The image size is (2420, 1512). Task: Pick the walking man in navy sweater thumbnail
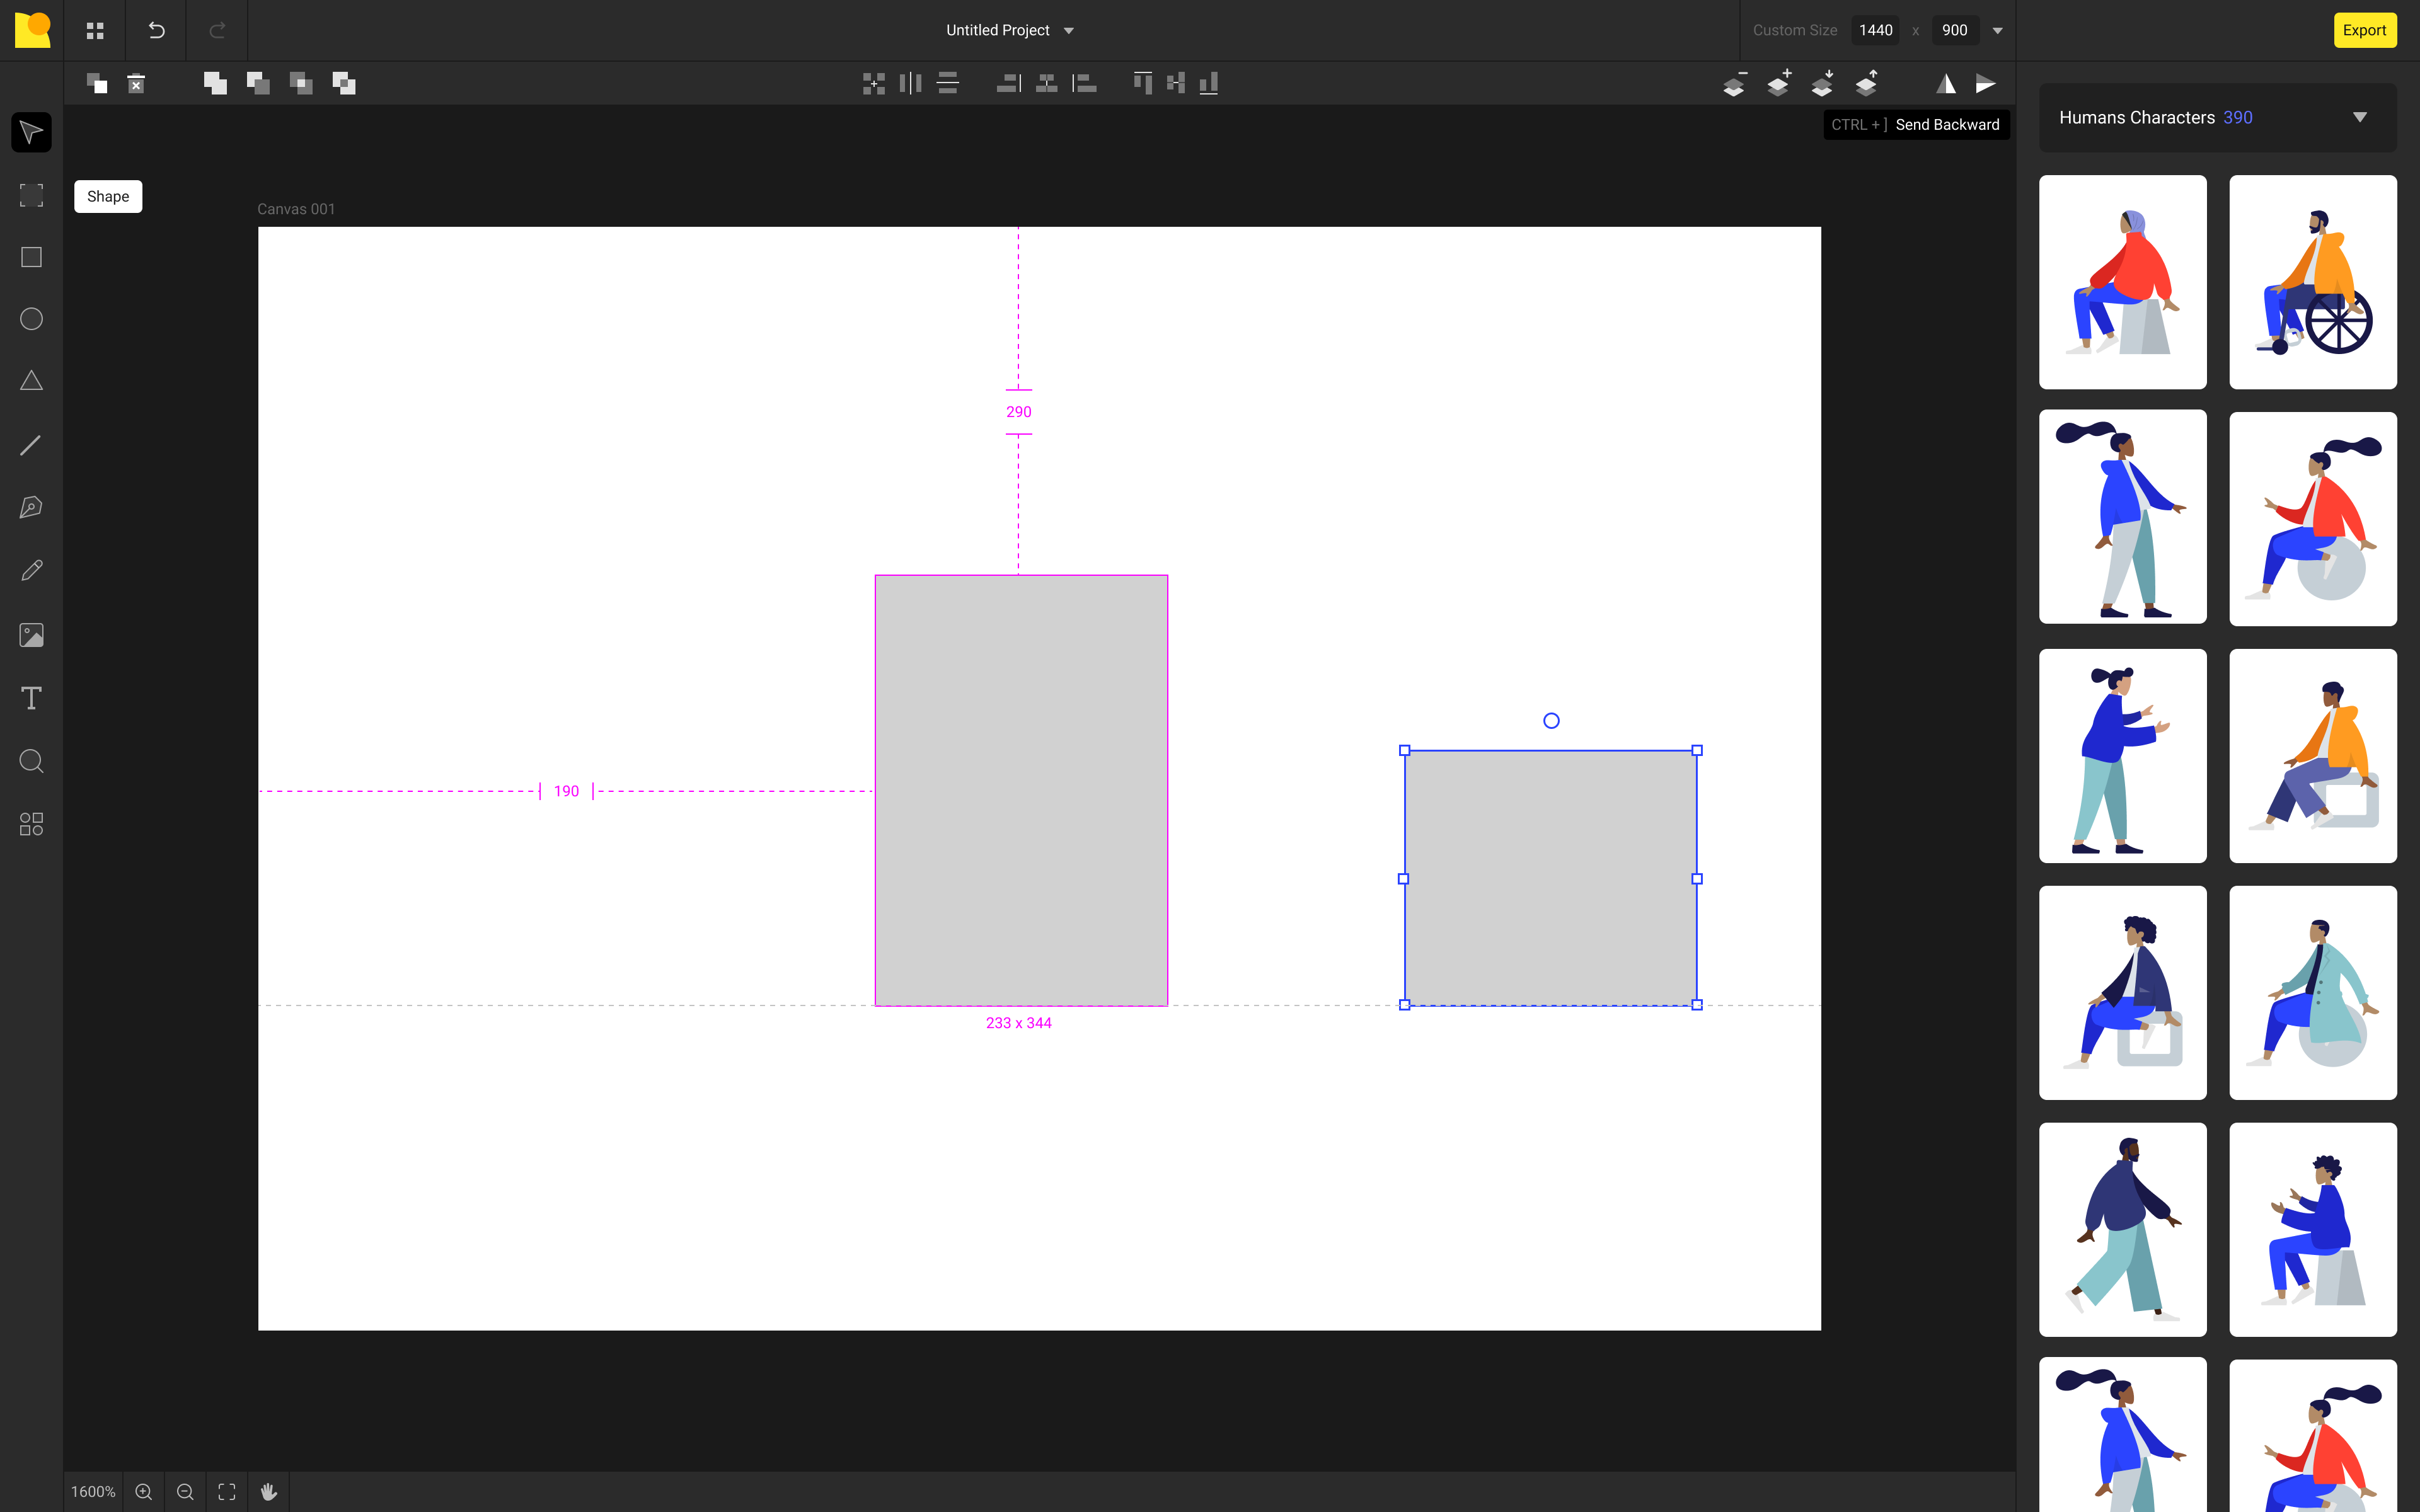(x=2122, y=1229)
